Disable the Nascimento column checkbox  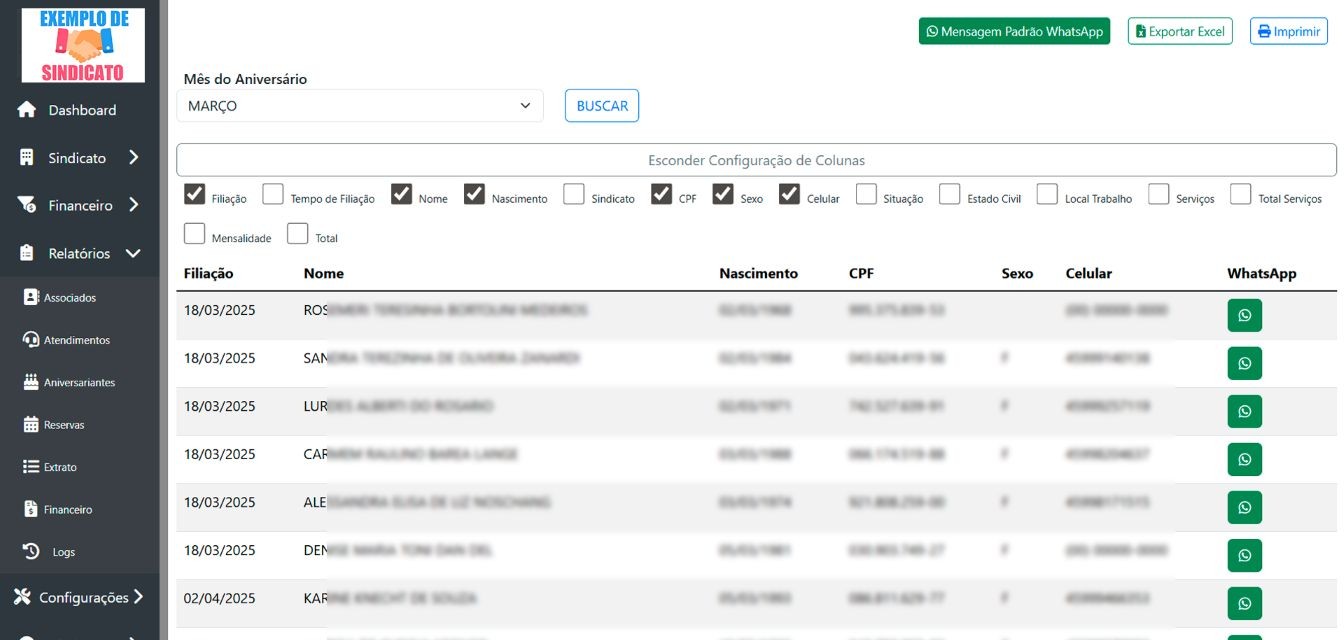(x=474, y=192)
